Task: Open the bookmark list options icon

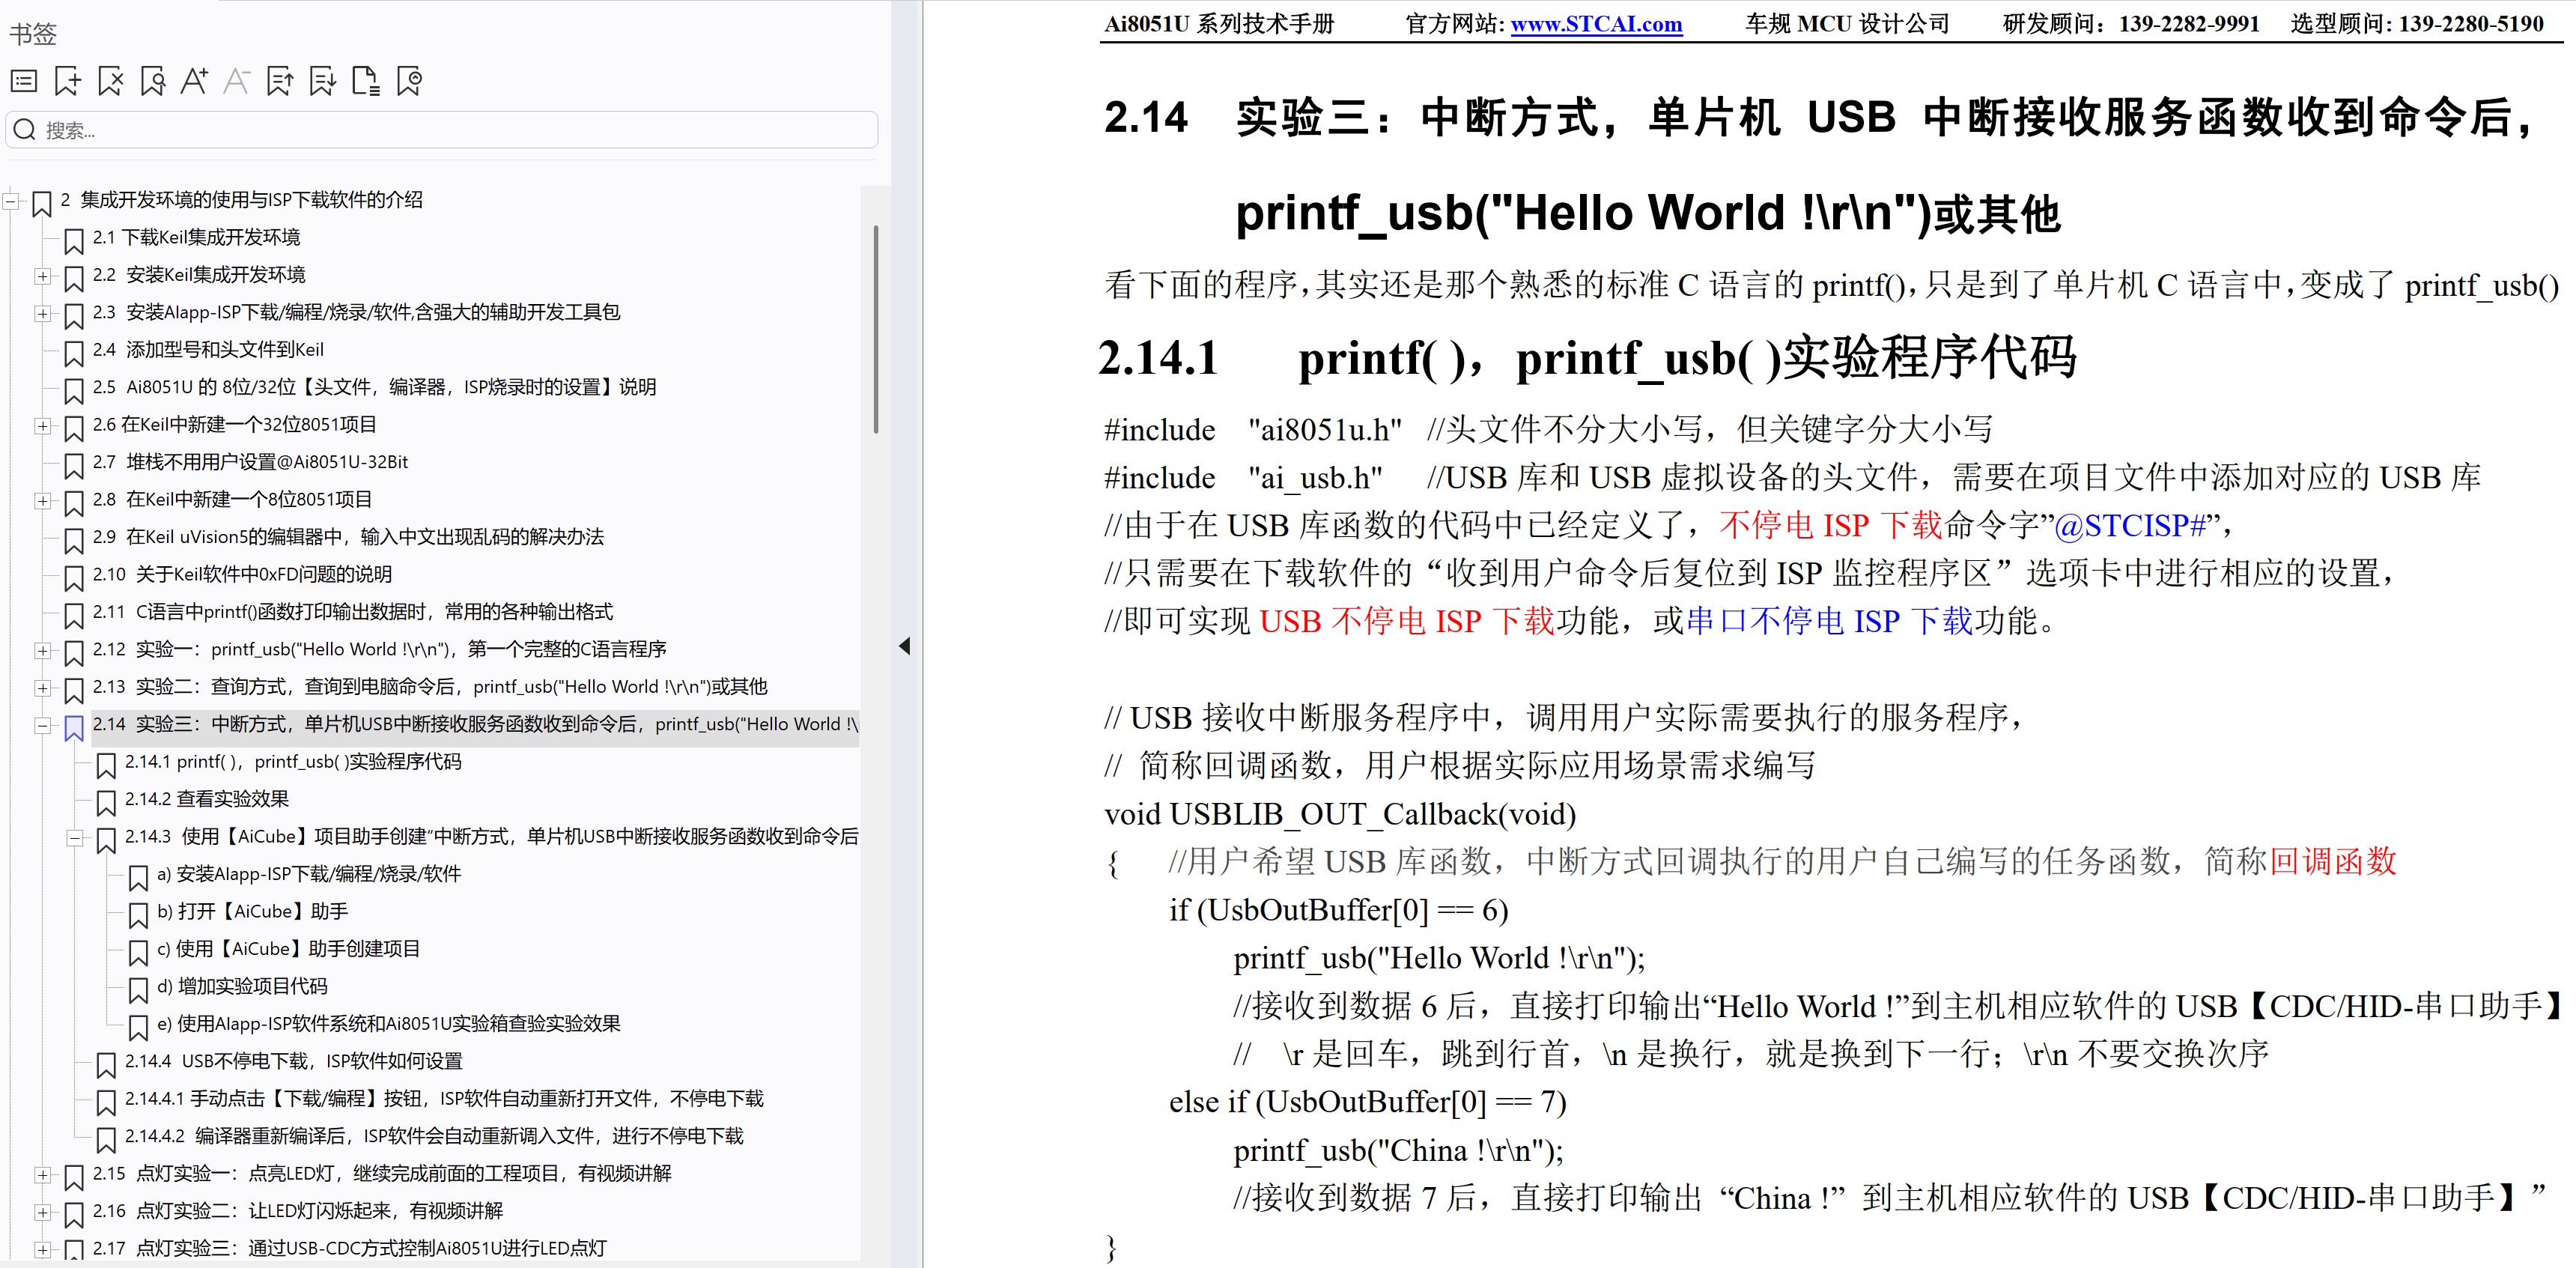Action: tap(24, 81)
